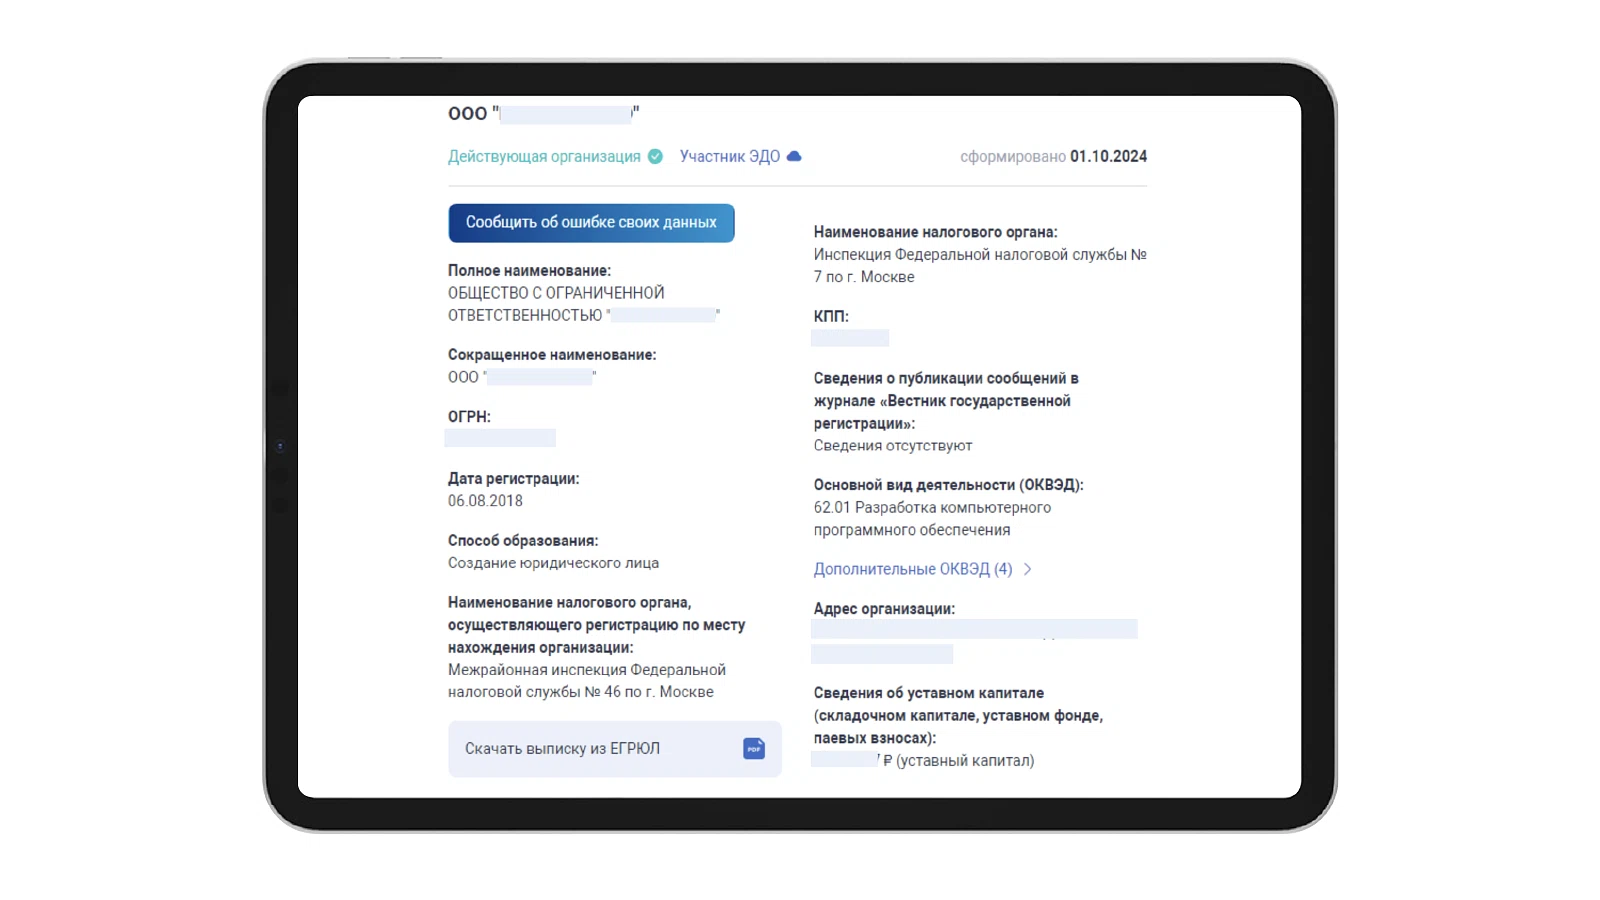This screenshot has width=1600, height=900.
Task: Click the Способ образования: label
Action: pos(523,541)
